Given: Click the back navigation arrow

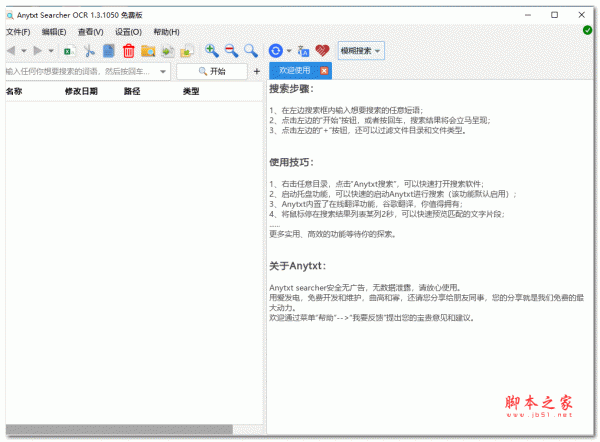Looking at the screenshot, I should point(11,51).
